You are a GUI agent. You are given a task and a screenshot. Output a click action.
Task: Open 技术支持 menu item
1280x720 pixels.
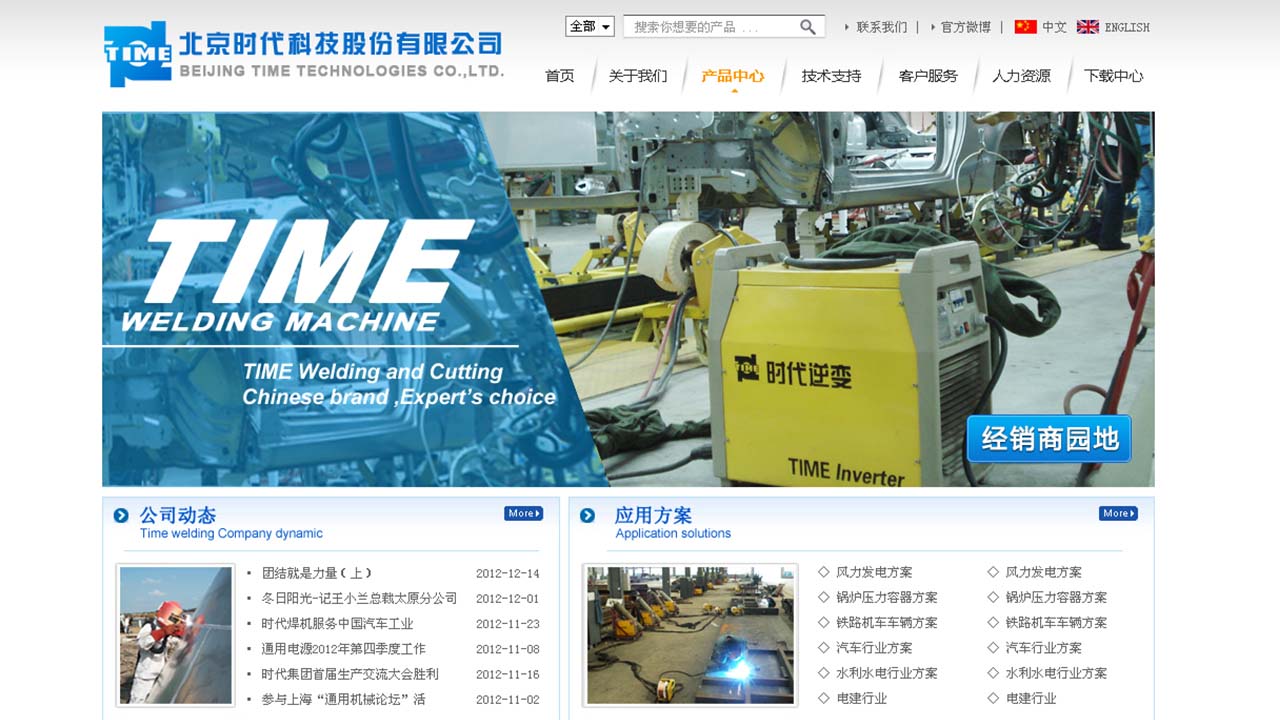pos(831,76)
